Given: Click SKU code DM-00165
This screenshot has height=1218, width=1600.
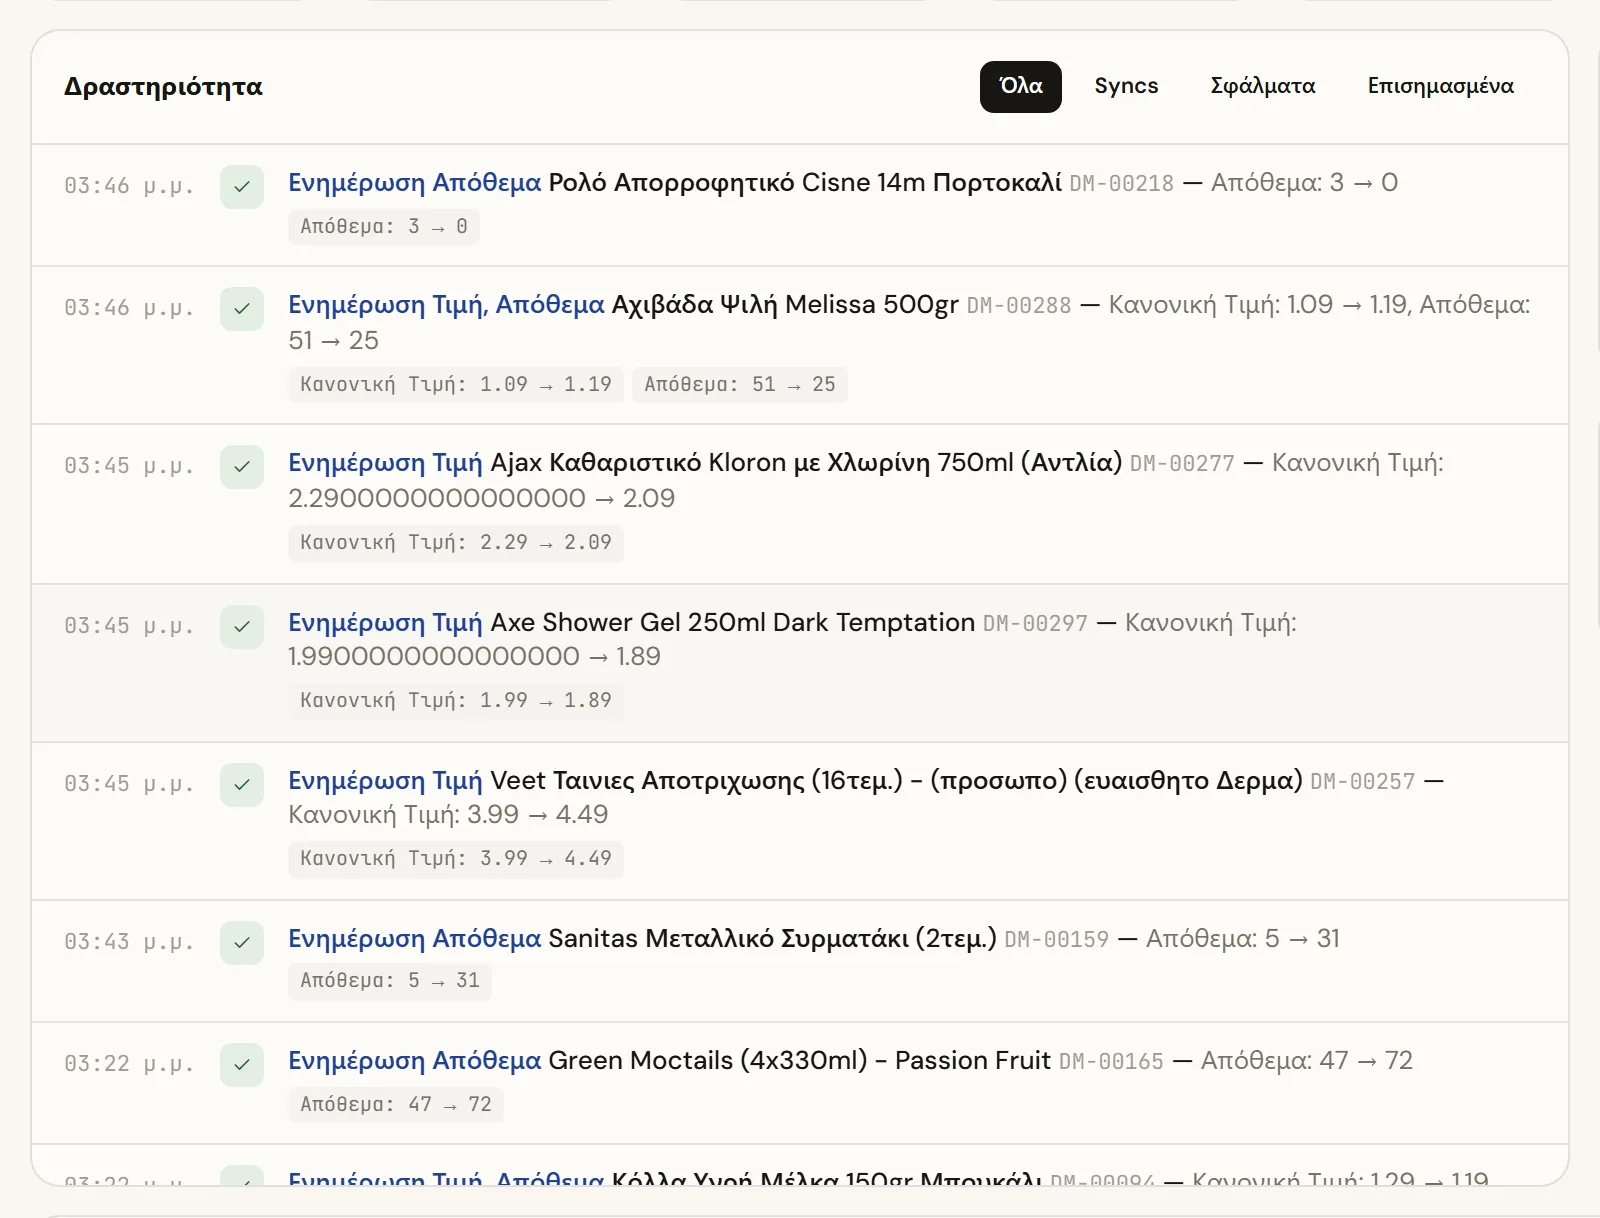Looking at the screenshot, I should point(1111,1062).
